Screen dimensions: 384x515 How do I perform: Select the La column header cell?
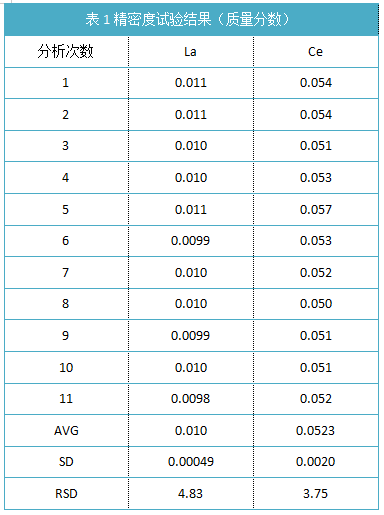[191, 52]
